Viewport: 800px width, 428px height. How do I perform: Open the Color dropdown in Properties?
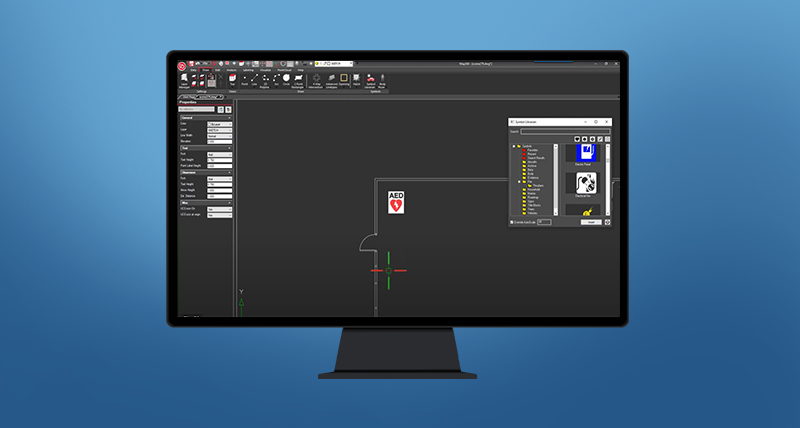tap(218, 124)
